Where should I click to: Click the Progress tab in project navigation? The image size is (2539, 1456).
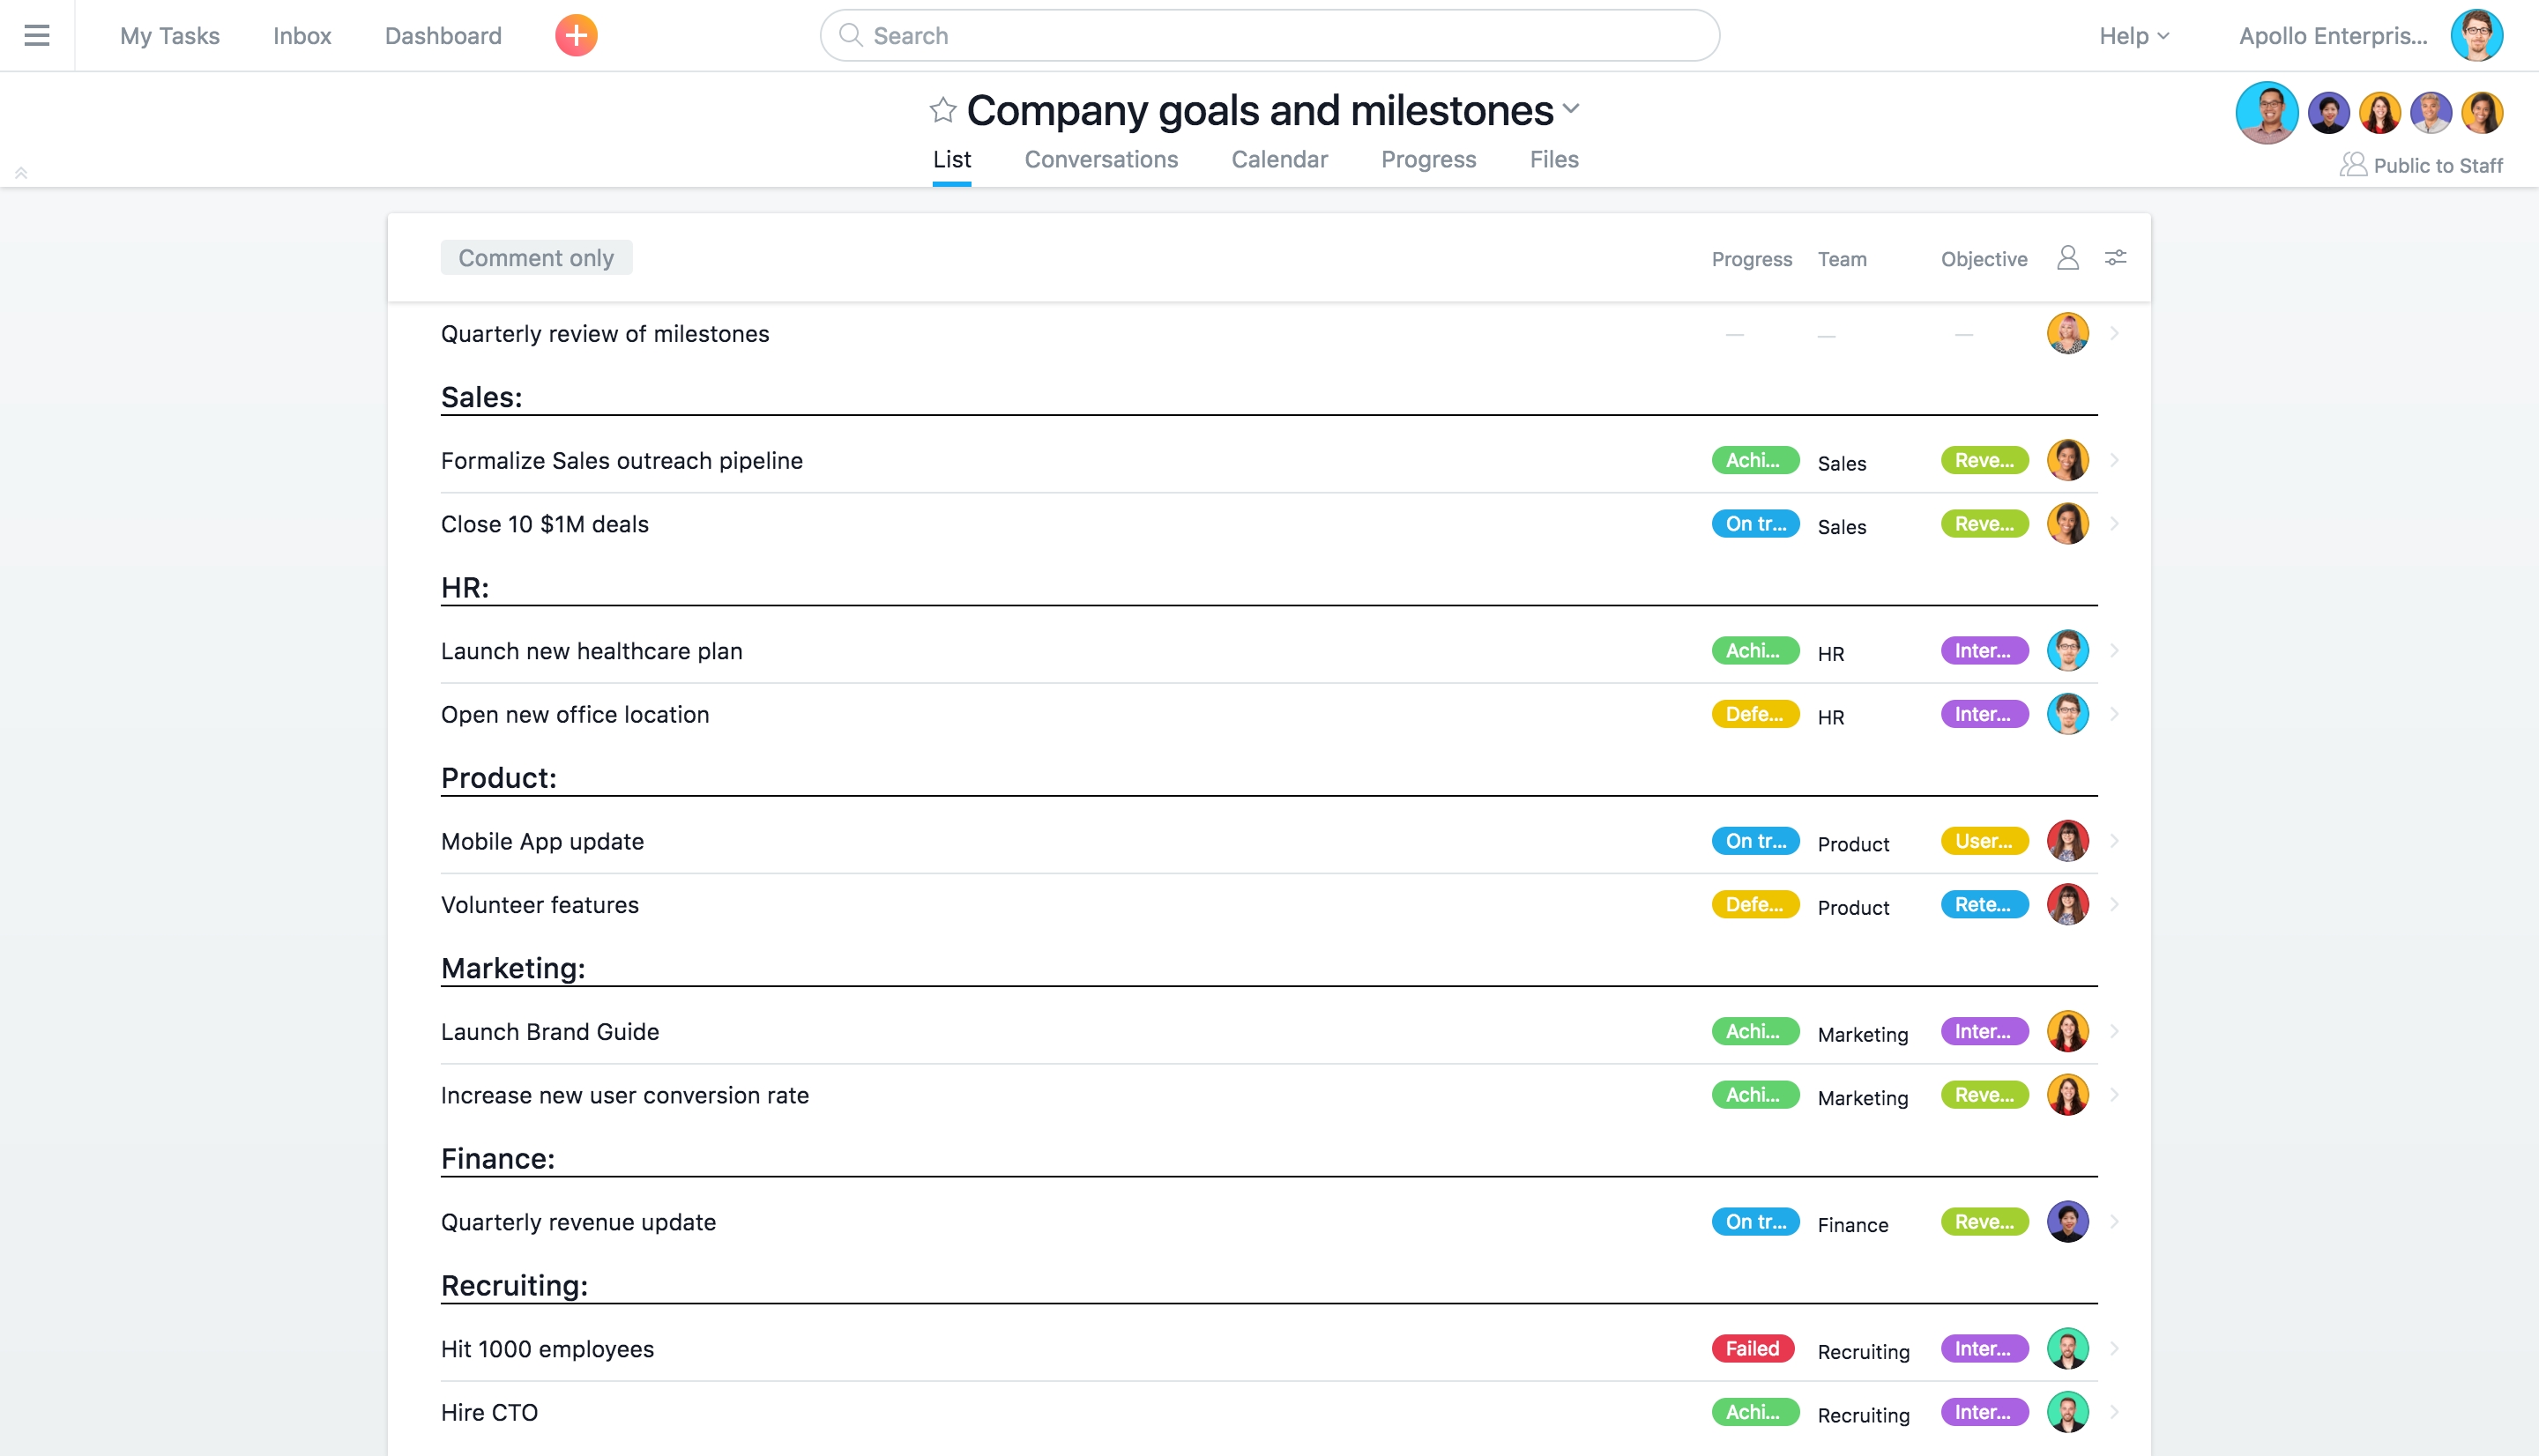(x=1428, y=159)
